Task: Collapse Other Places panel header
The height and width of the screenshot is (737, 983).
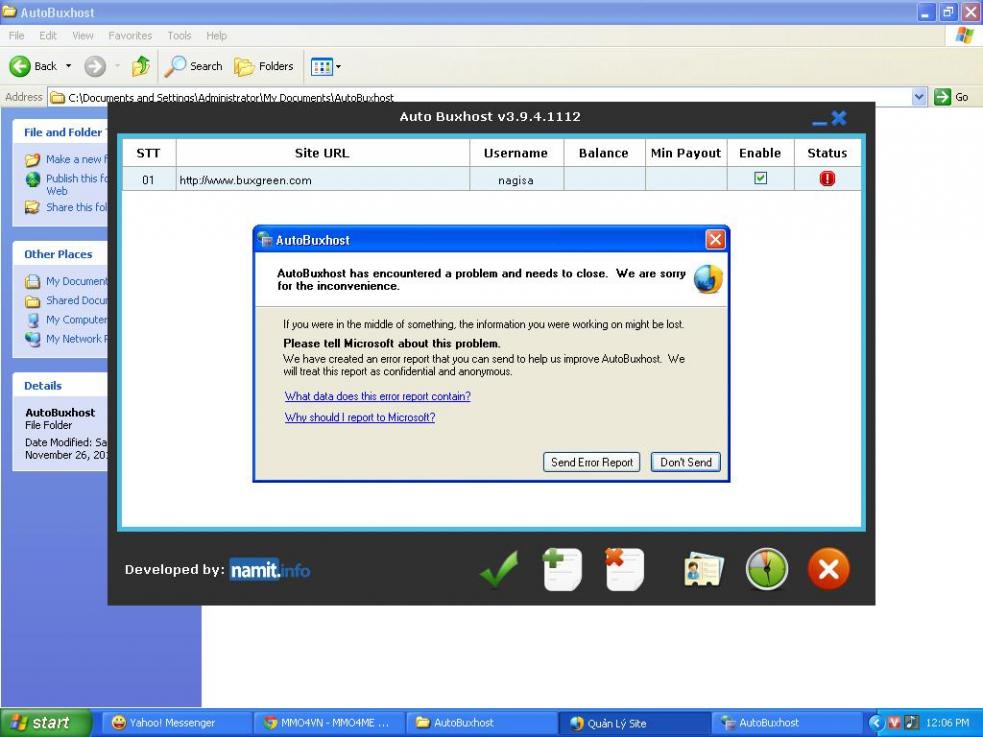Action: click(x=61, y=254)
